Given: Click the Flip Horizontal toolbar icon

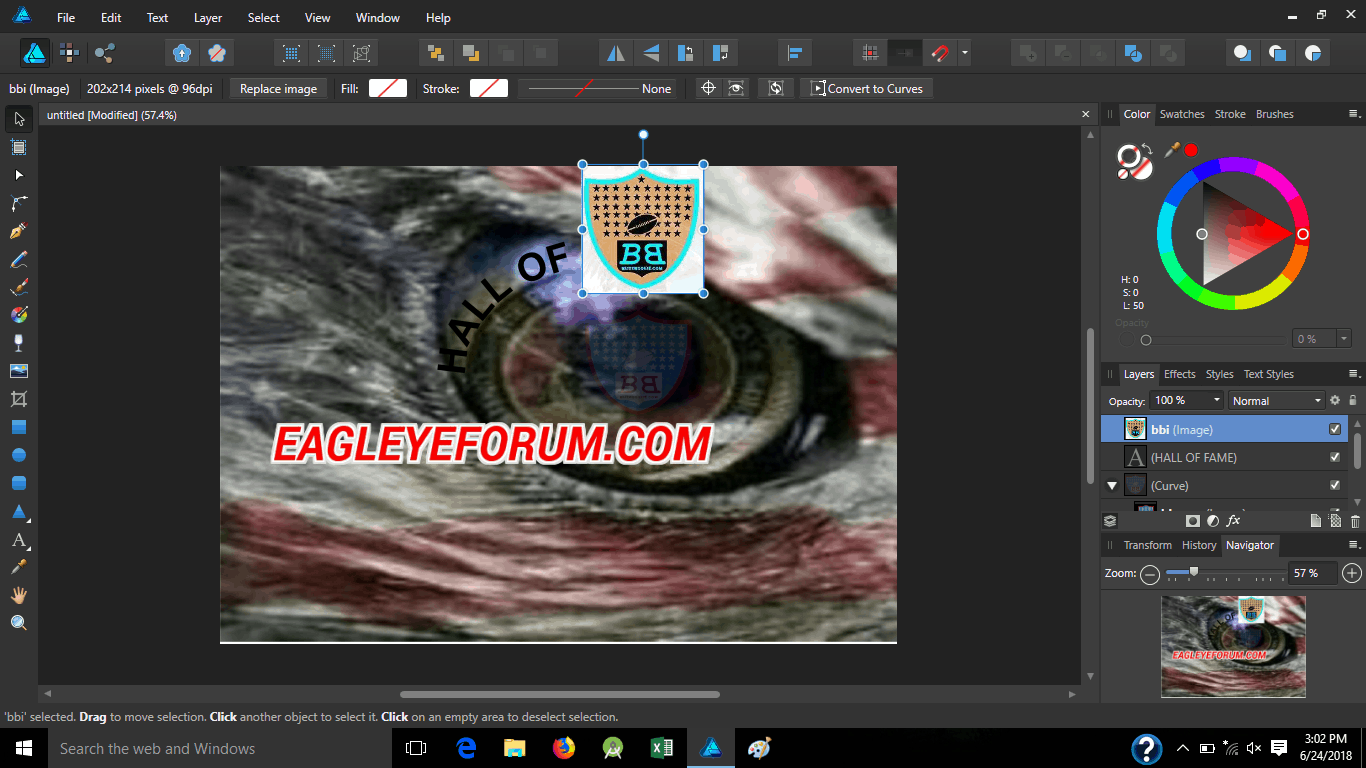Looking at the screenshot, I should coord(616,53).
